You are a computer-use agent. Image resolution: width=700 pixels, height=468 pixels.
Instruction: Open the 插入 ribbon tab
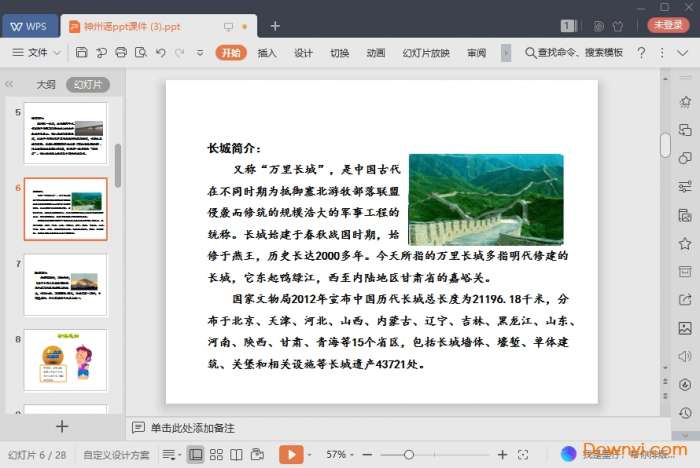(x=267, y=52)
